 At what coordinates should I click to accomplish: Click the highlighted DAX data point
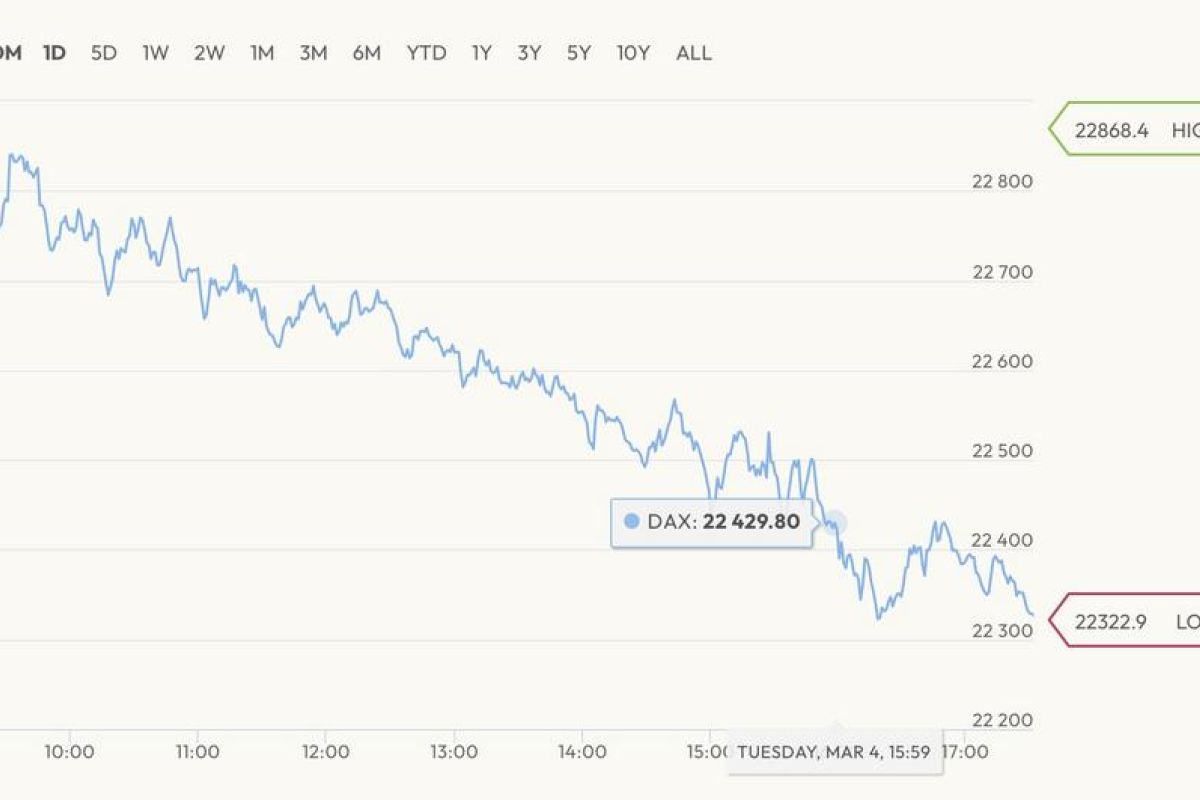coord(834,522)
